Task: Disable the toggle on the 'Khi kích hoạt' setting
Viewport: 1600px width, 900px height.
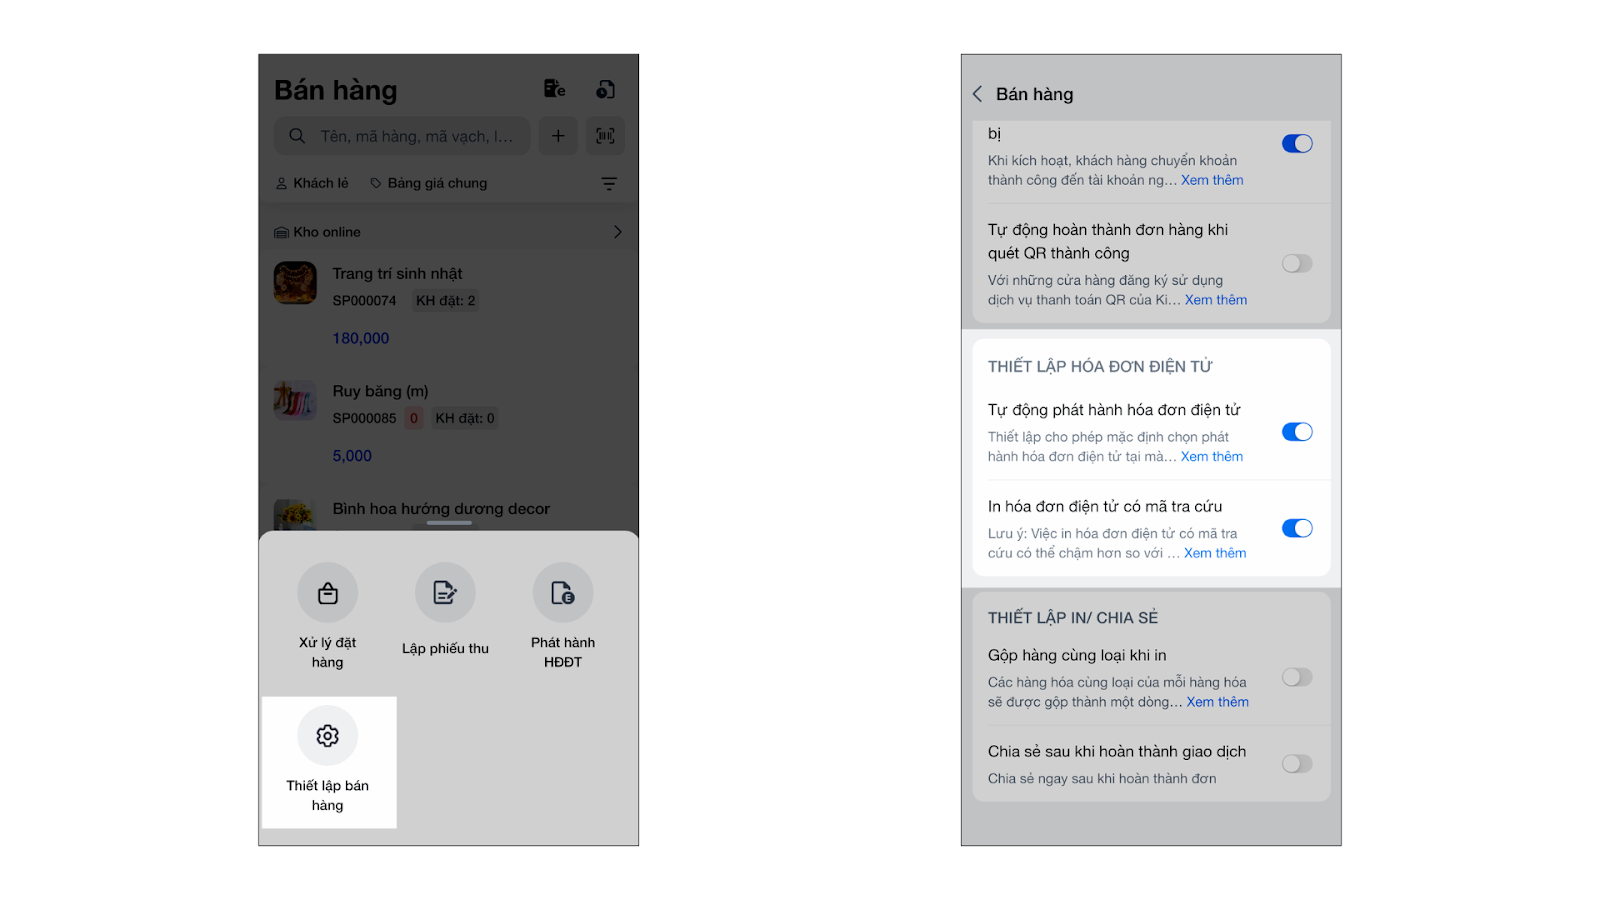Action: click(1297, 144)
